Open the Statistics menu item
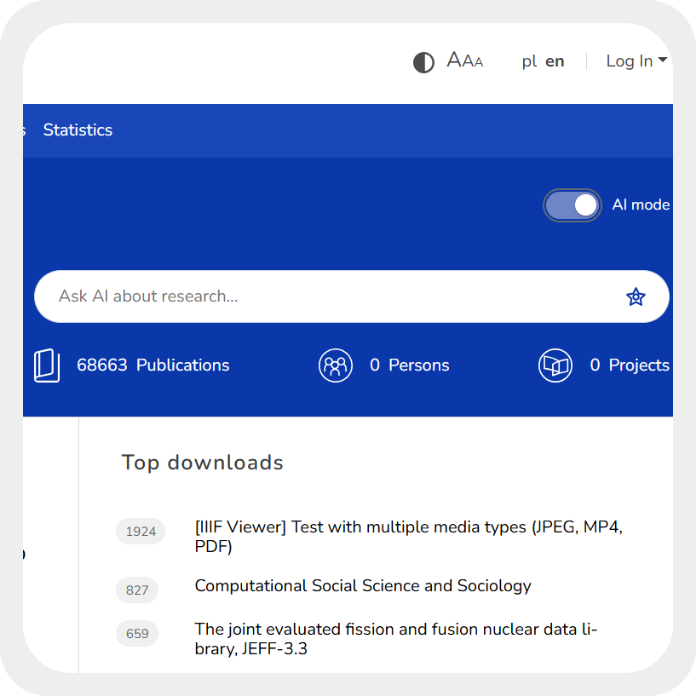696x696 pixels. pos(78,130)
